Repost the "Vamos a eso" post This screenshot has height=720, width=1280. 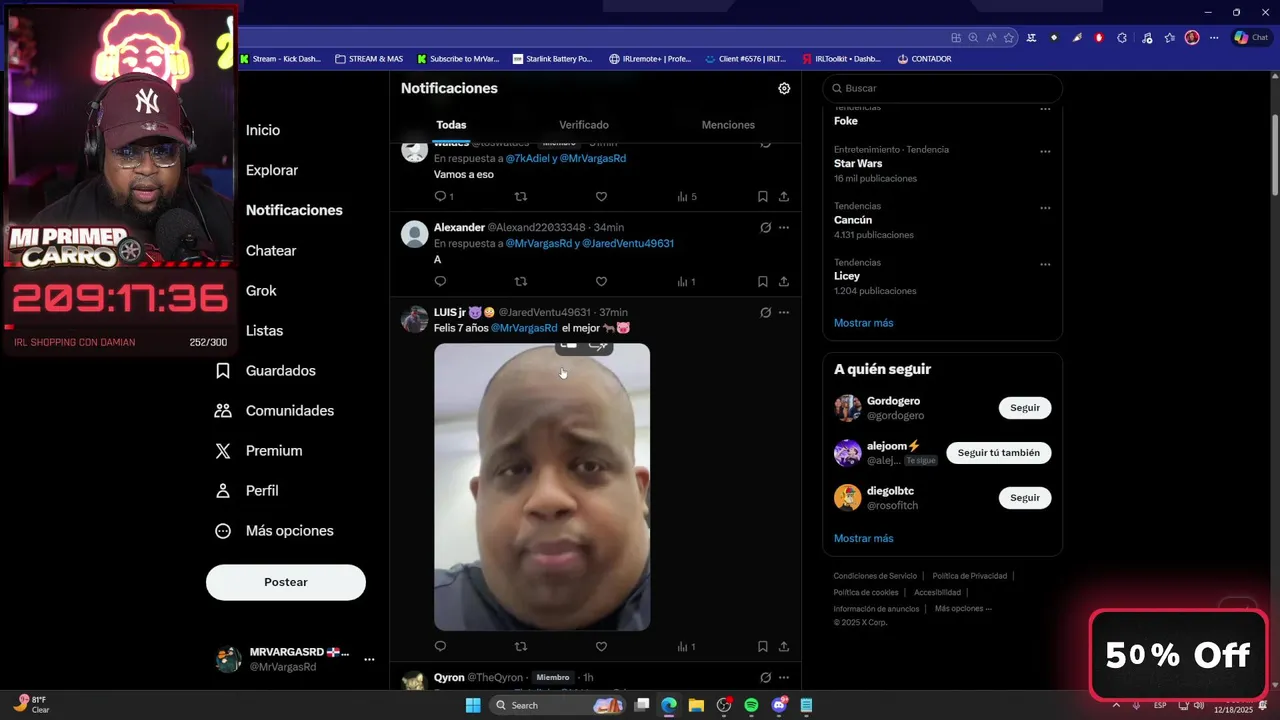tap(520, 197)
